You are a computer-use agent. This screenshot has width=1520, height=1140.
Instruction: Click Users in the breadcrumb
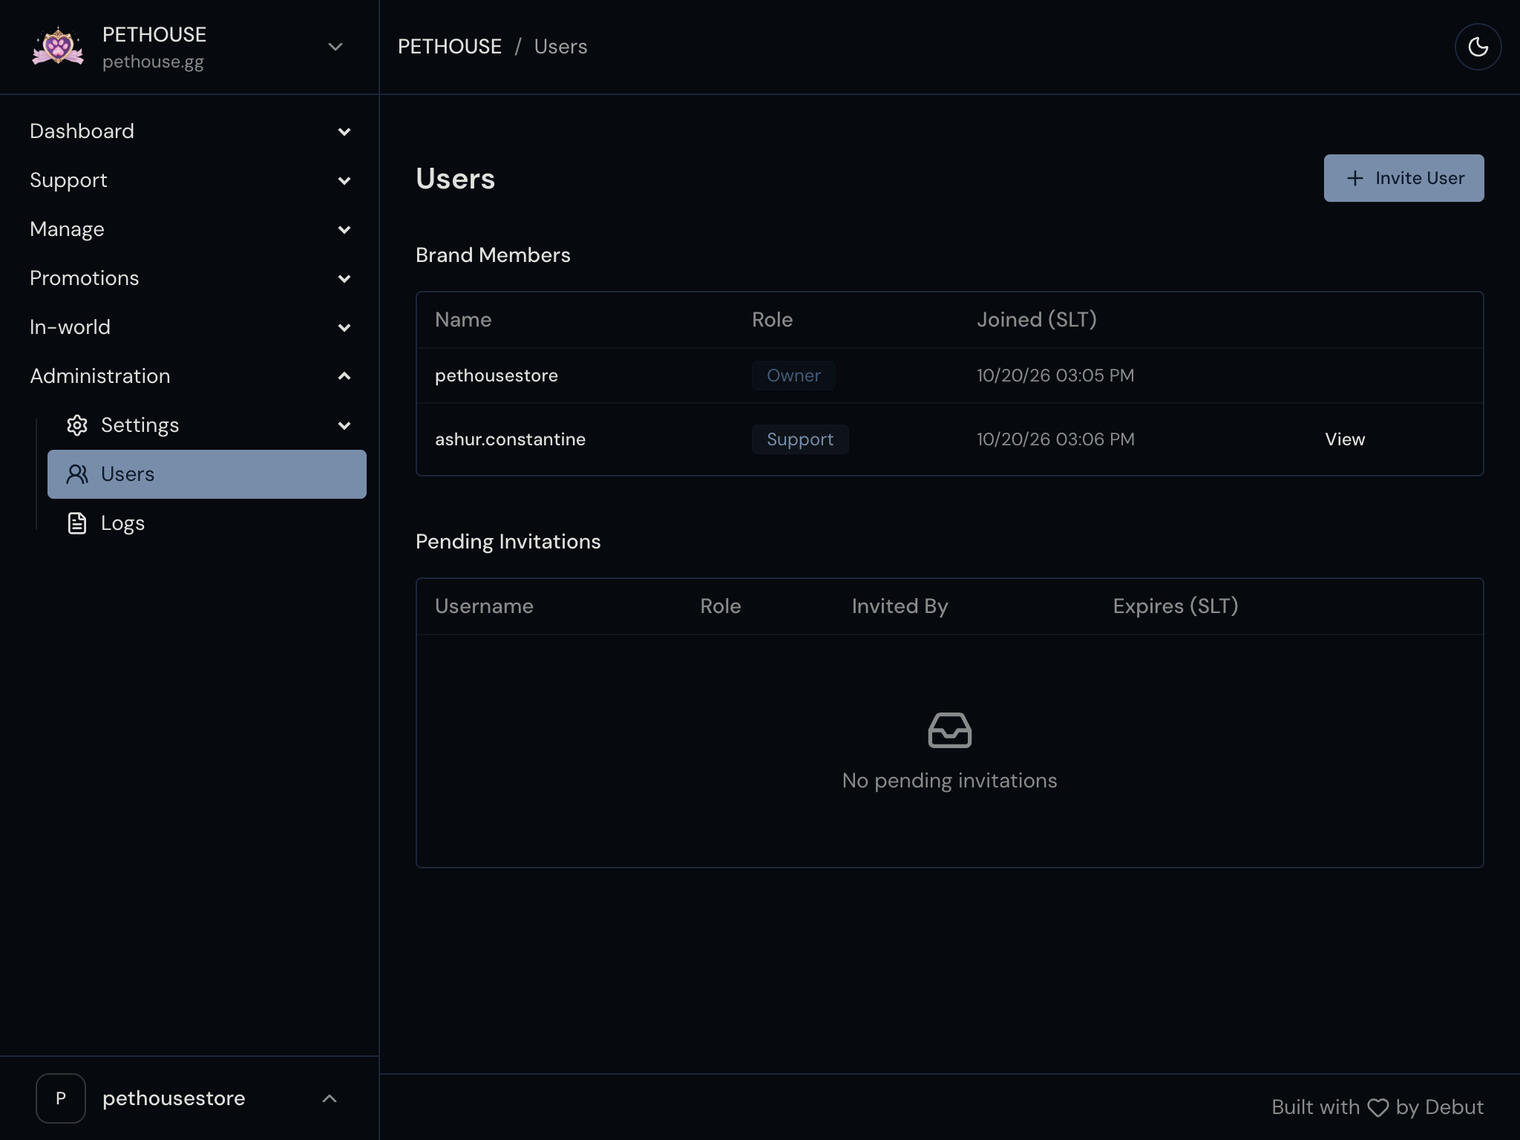point(561,47)
